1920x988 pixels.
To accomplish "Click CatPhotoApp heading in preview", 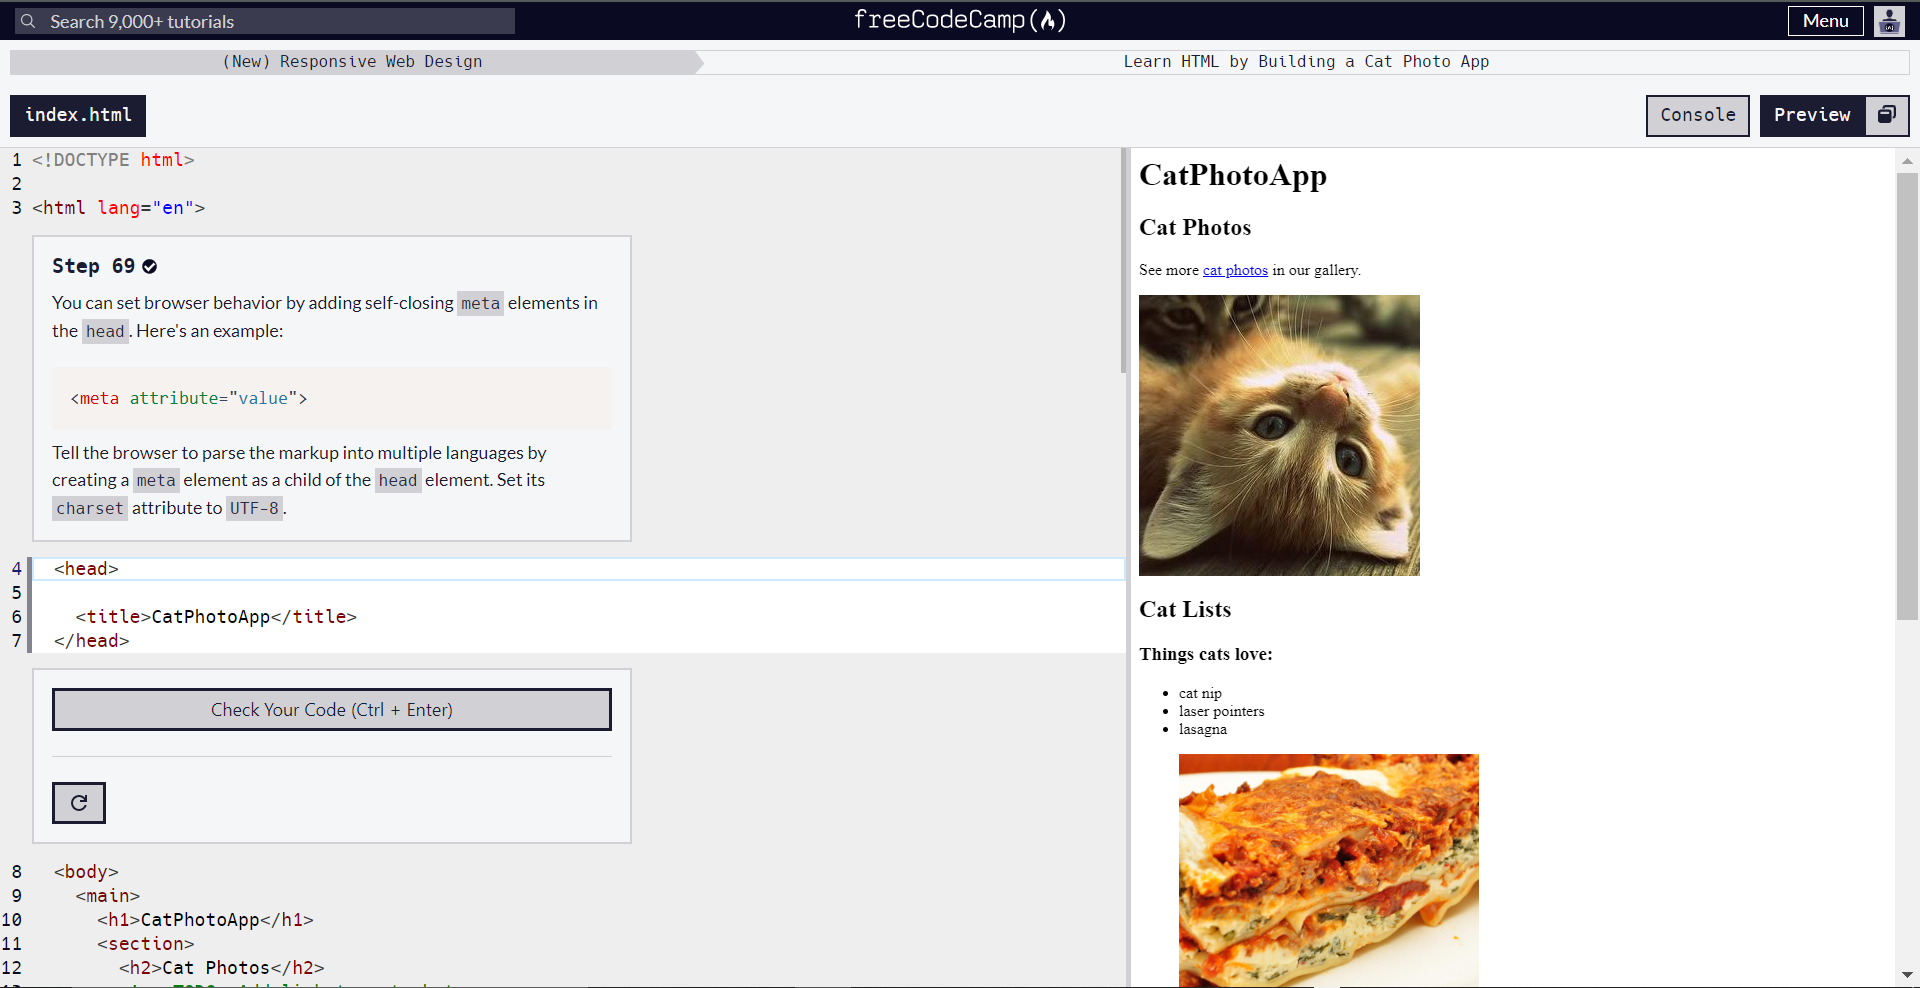I will tap(1233, 176).
